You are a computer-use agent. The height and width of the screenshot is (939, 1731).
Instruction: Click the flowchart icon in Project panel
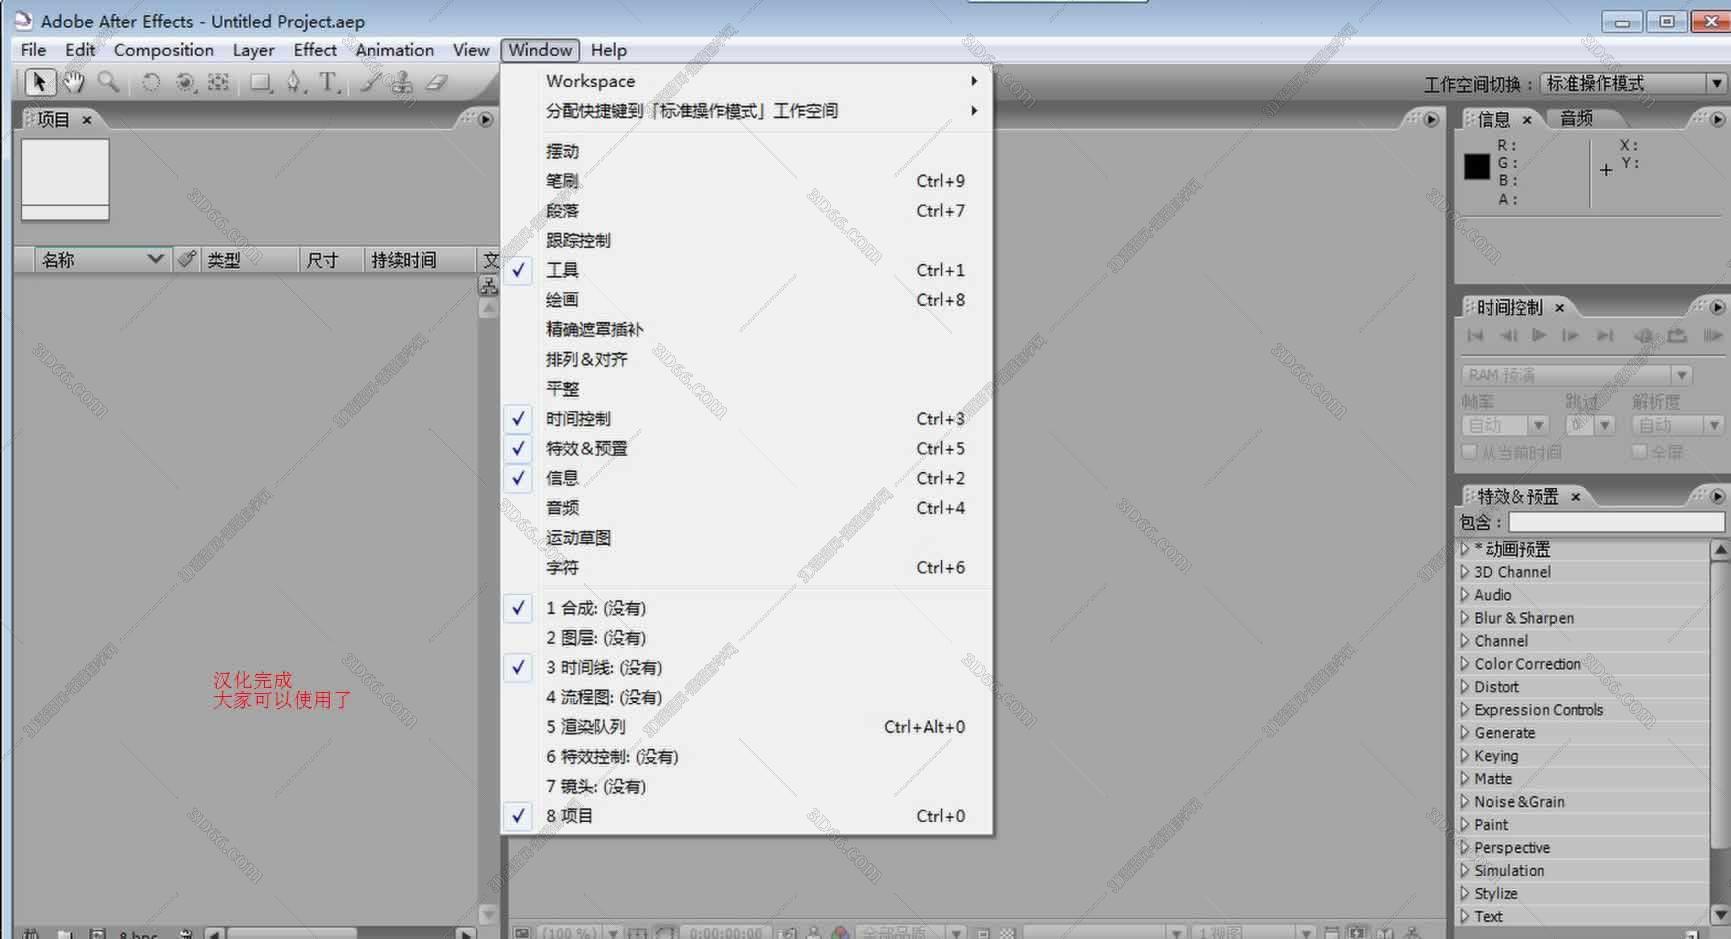[488, 286]
